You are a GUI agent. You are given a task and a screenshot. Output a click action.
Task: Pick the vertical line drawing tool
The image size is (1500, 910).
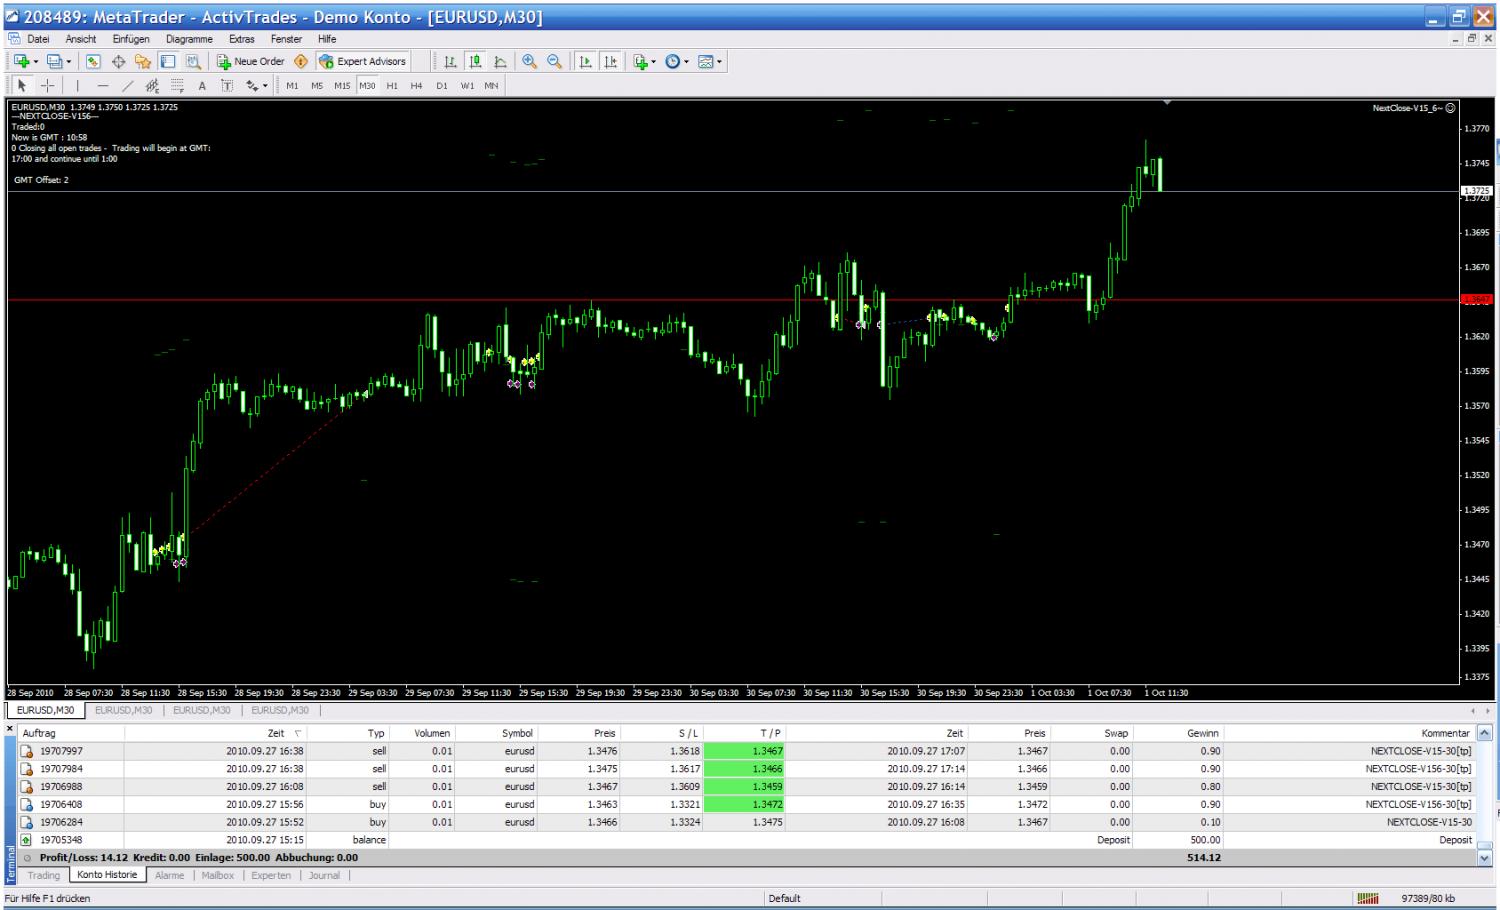point(77,86)
